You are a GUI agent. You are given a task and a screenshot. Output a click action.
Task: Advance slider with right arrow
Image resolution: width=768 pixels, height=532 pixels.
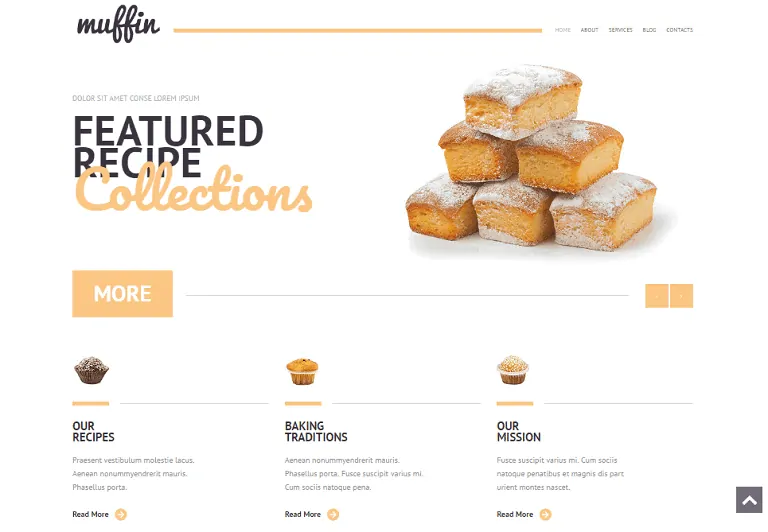pos(682,296)
